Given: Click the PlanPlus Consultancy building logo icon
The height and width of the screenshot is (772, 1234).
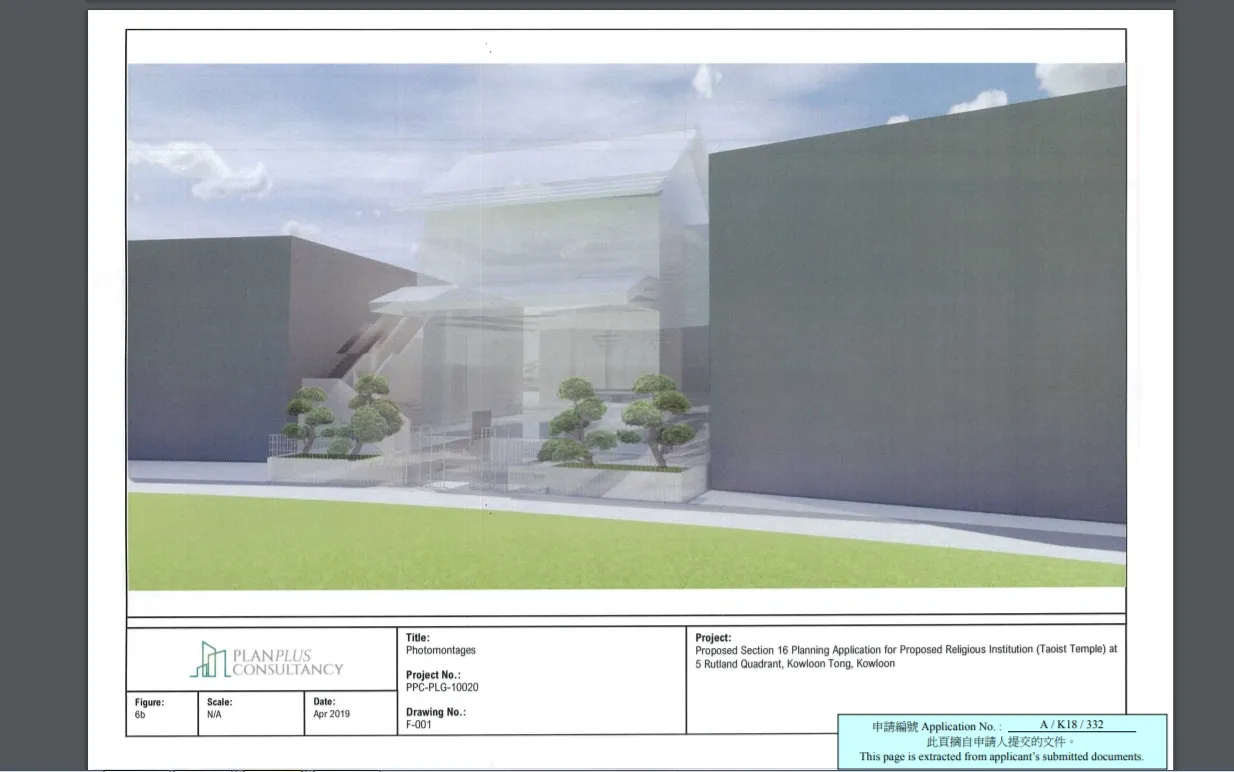Looking at the screenshot, I should click(208, 659).
